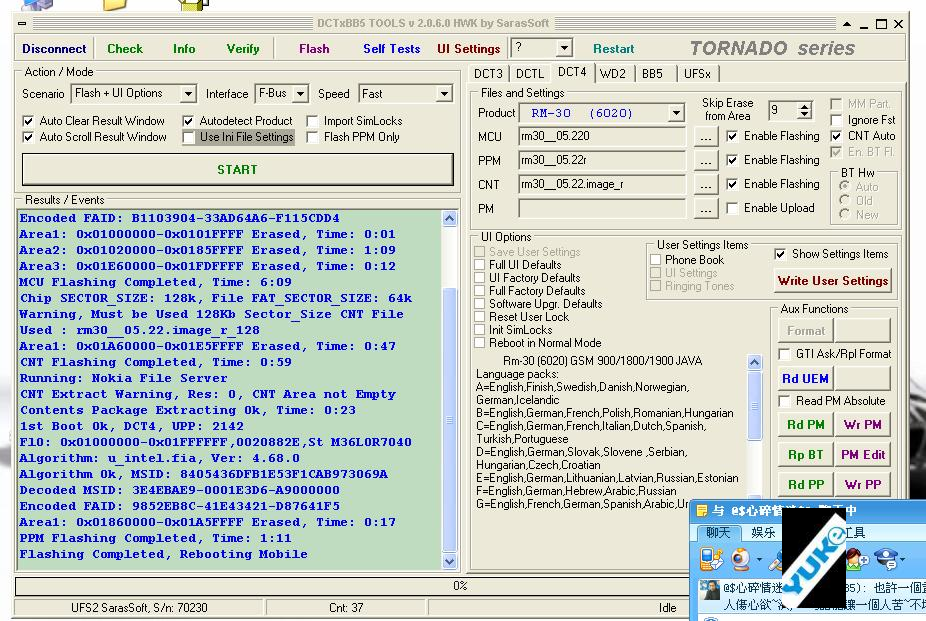Image resolution: width=926 pixels, height=621 pixels.
Task: Check Enable Upload for the PM file
Action: tap(732, 208)
